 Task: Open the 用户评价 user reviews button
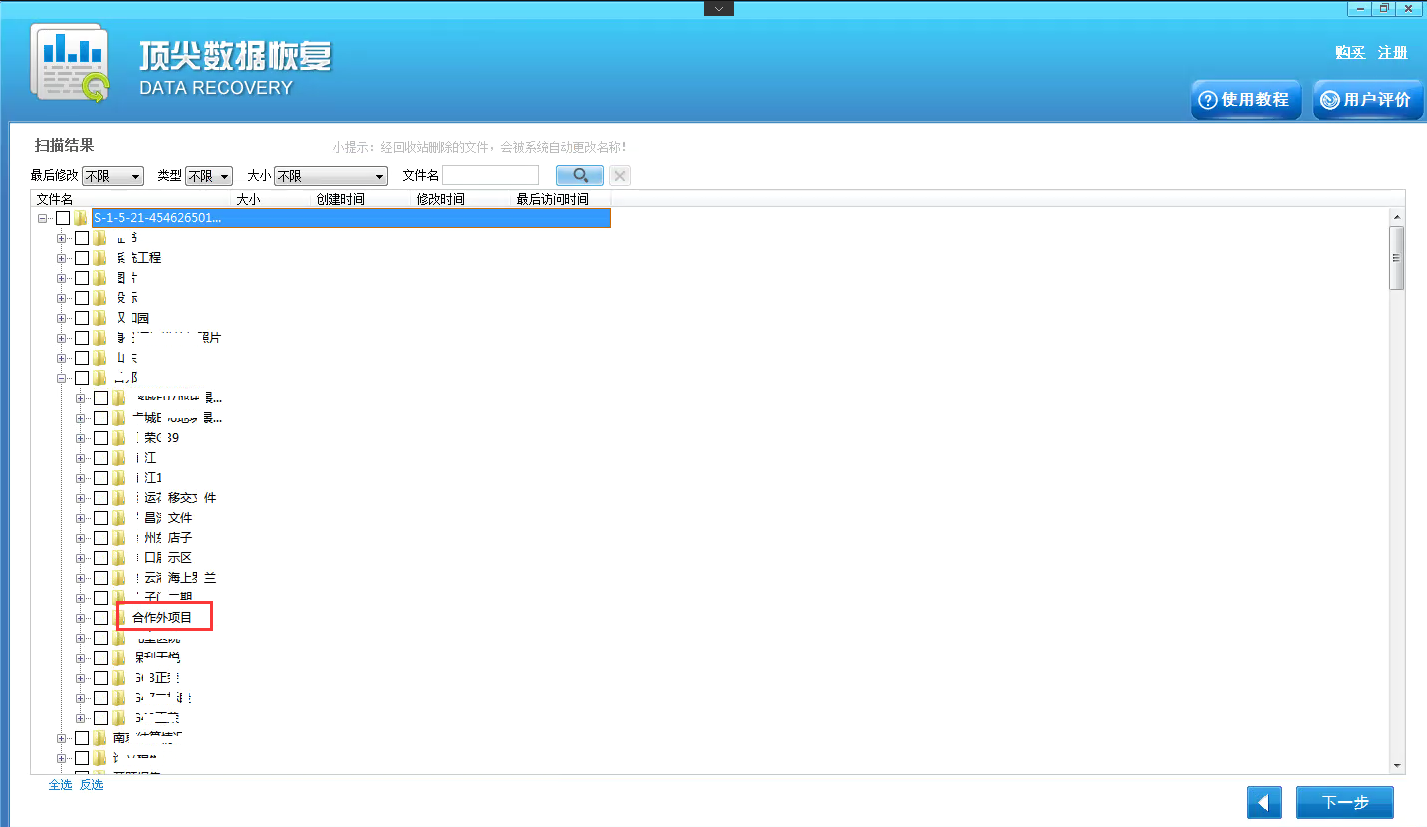pos(1366,100)
